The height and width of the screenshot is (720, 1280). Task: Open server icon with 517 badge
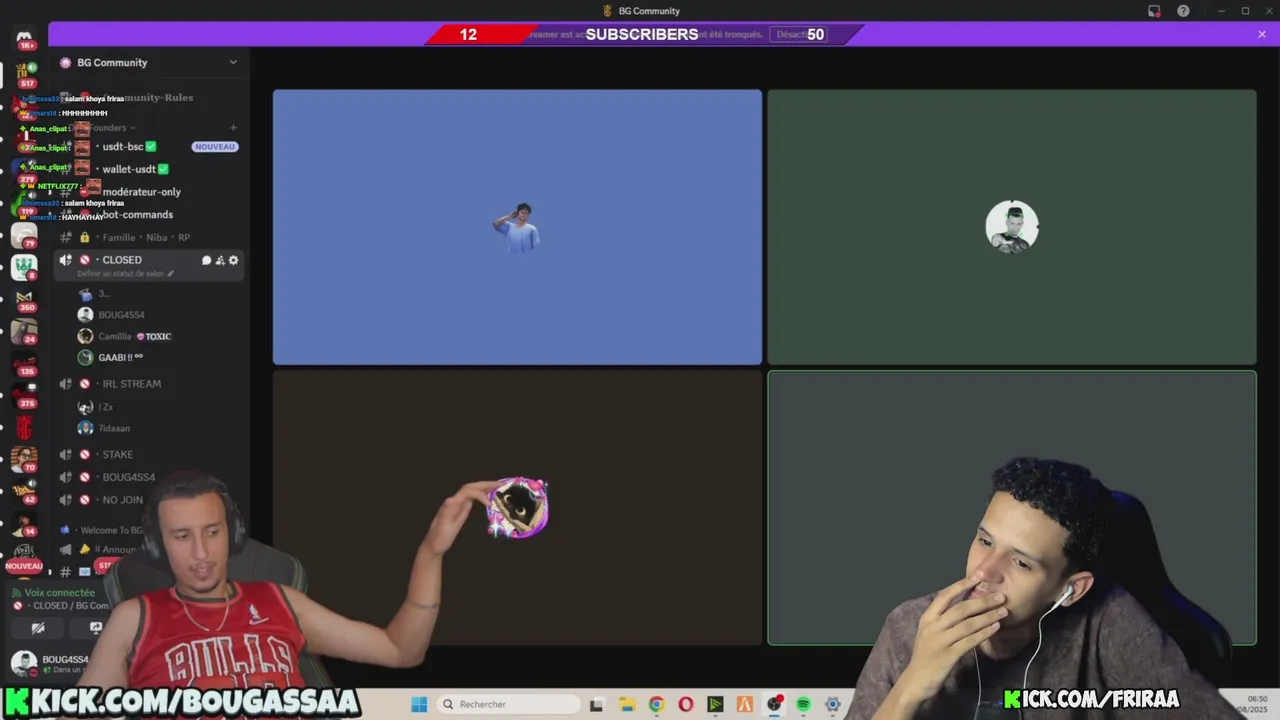[24, 74]
